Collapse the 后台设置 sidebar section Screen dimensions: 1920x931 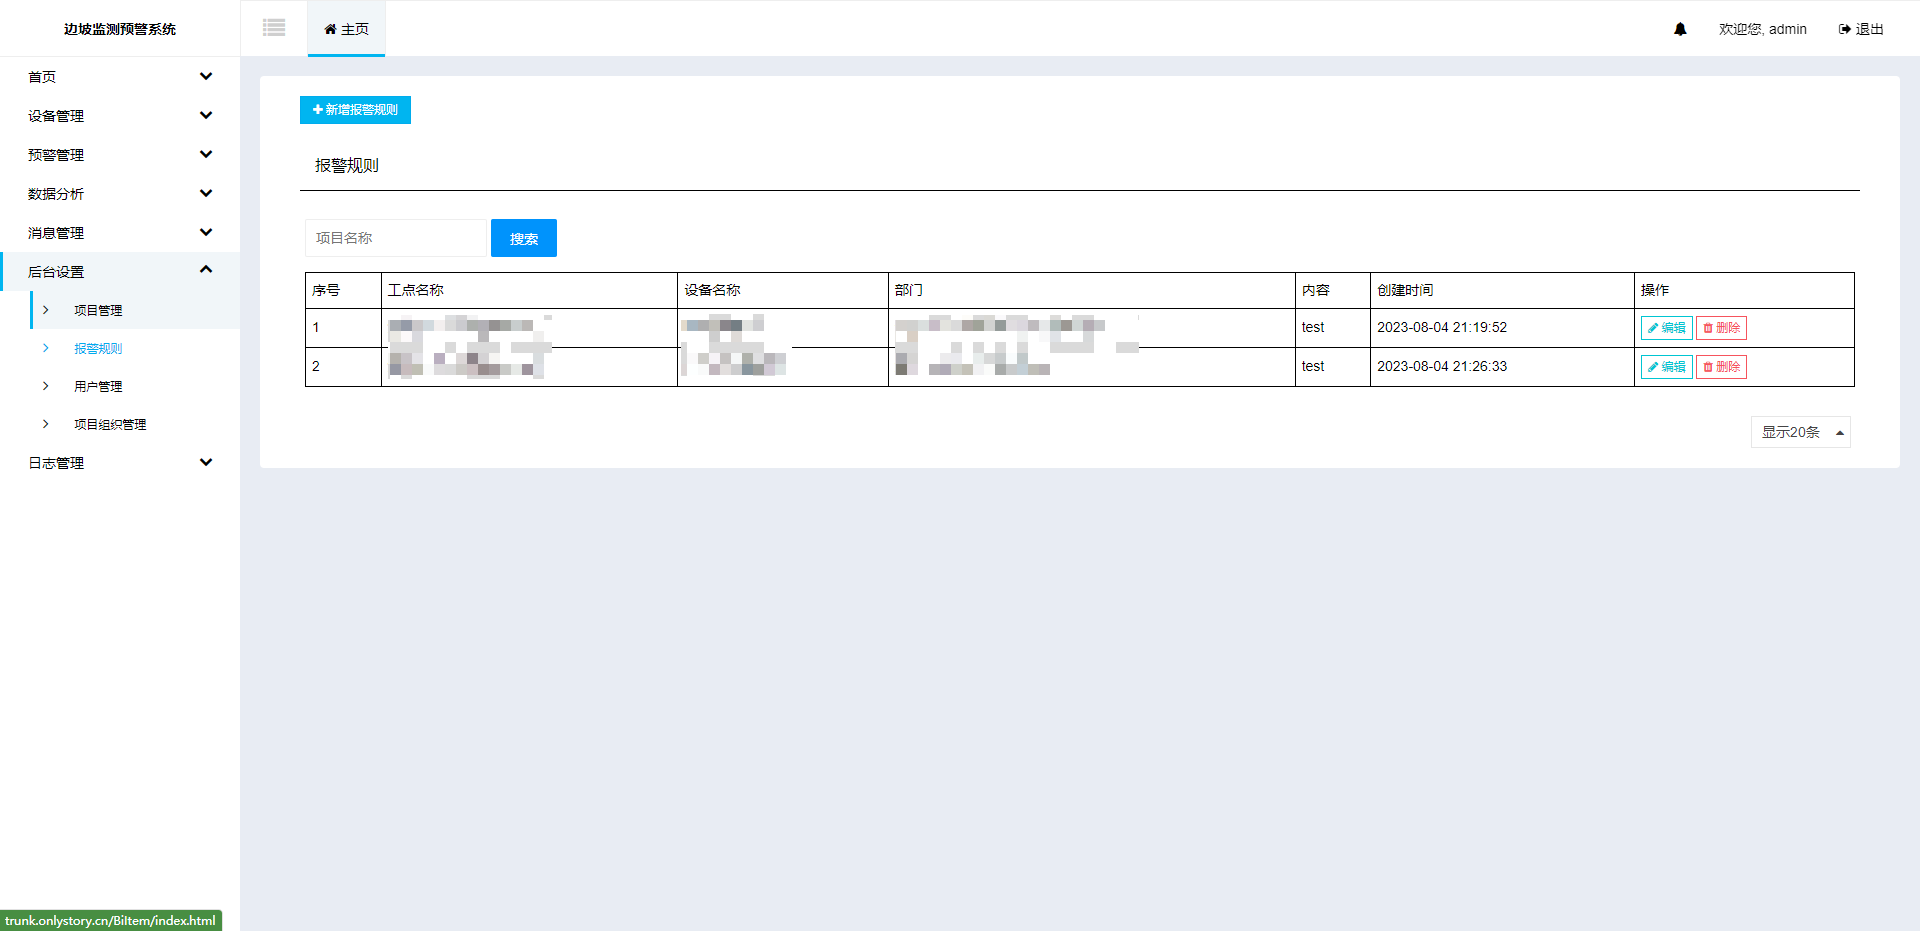pyautogui.click(x=120, y=272)
